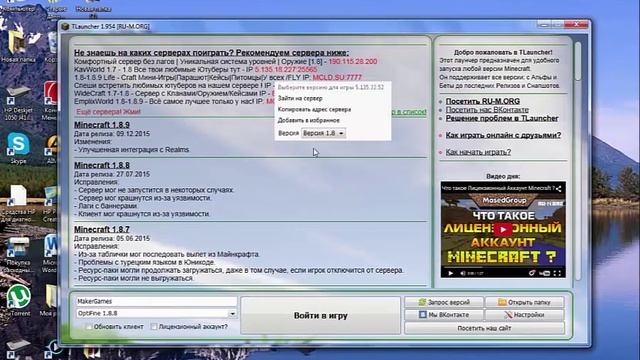This screenshot has width=640, height=360.
Task: Click the small play icon in the video controls
Action: [451, 273]
